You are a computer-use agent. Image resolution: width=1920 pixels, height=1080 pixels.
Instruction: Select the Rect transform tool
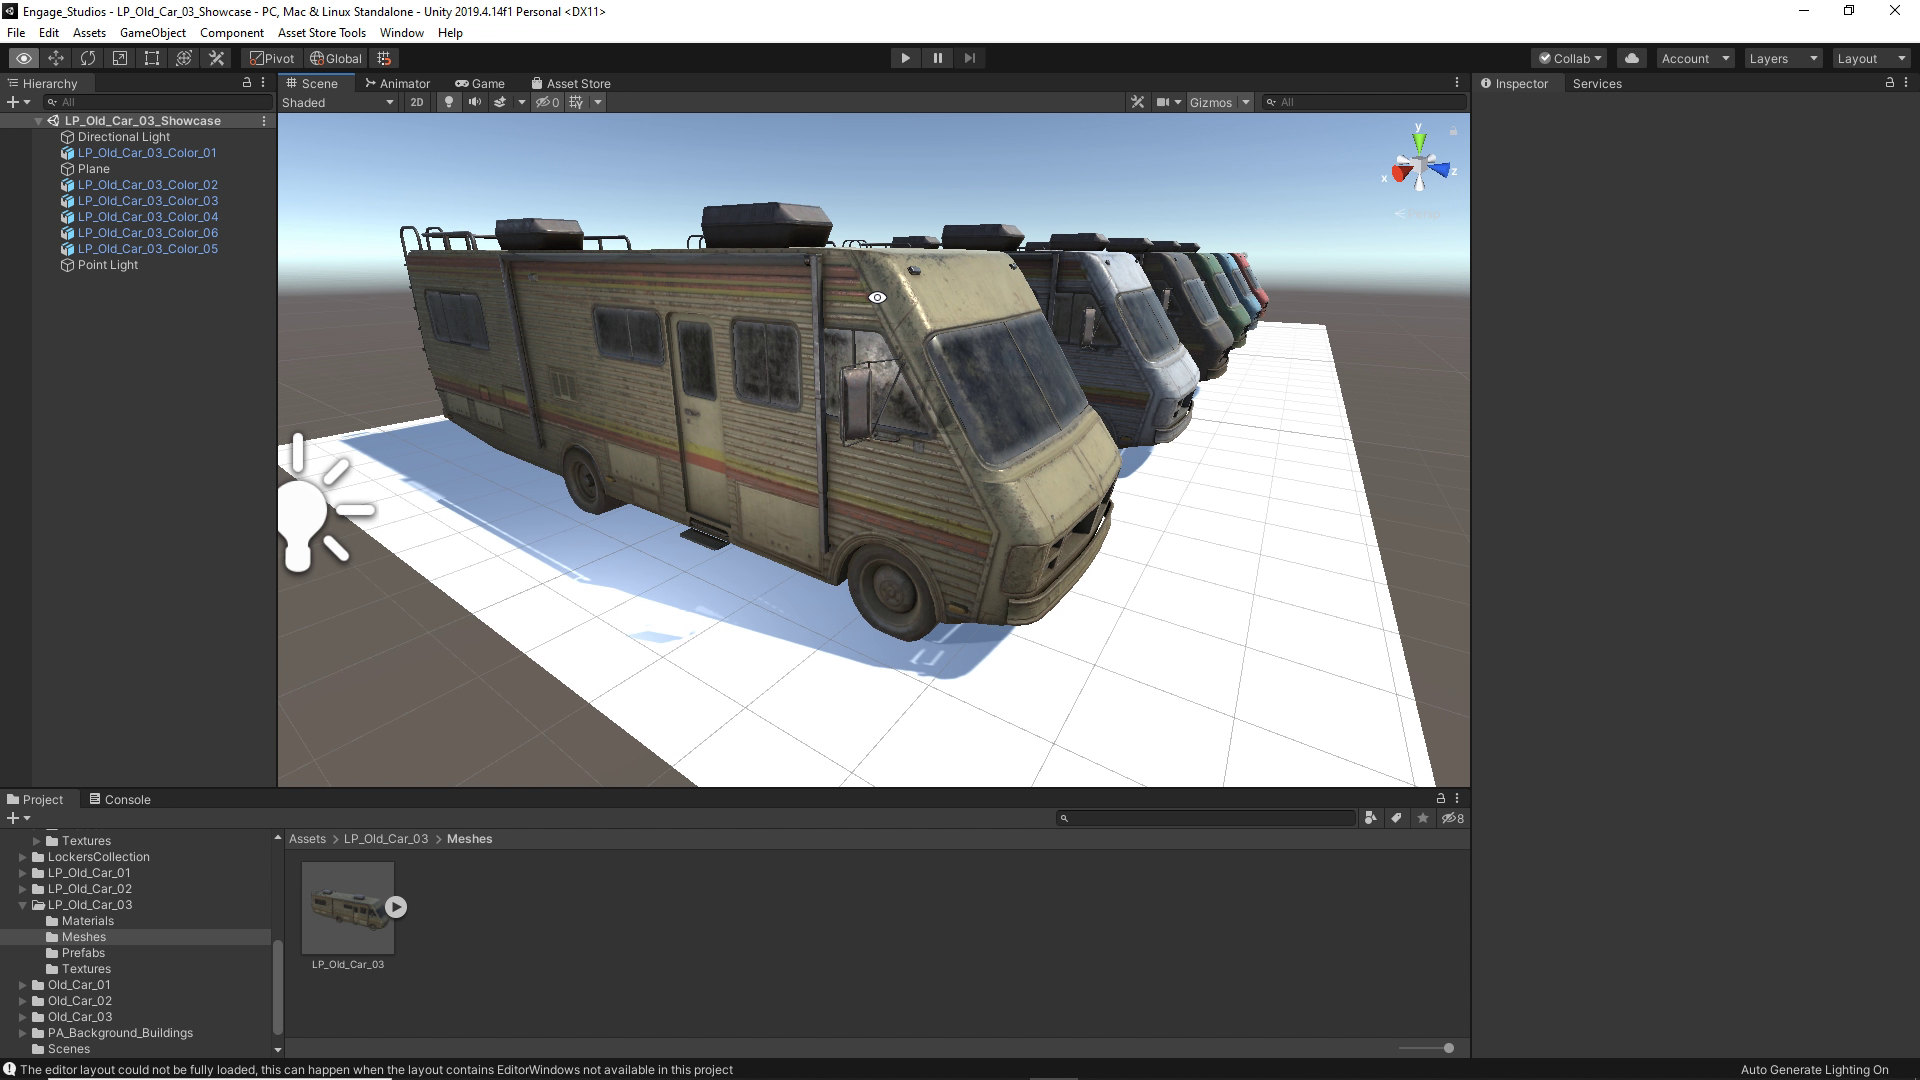[152, 58]
